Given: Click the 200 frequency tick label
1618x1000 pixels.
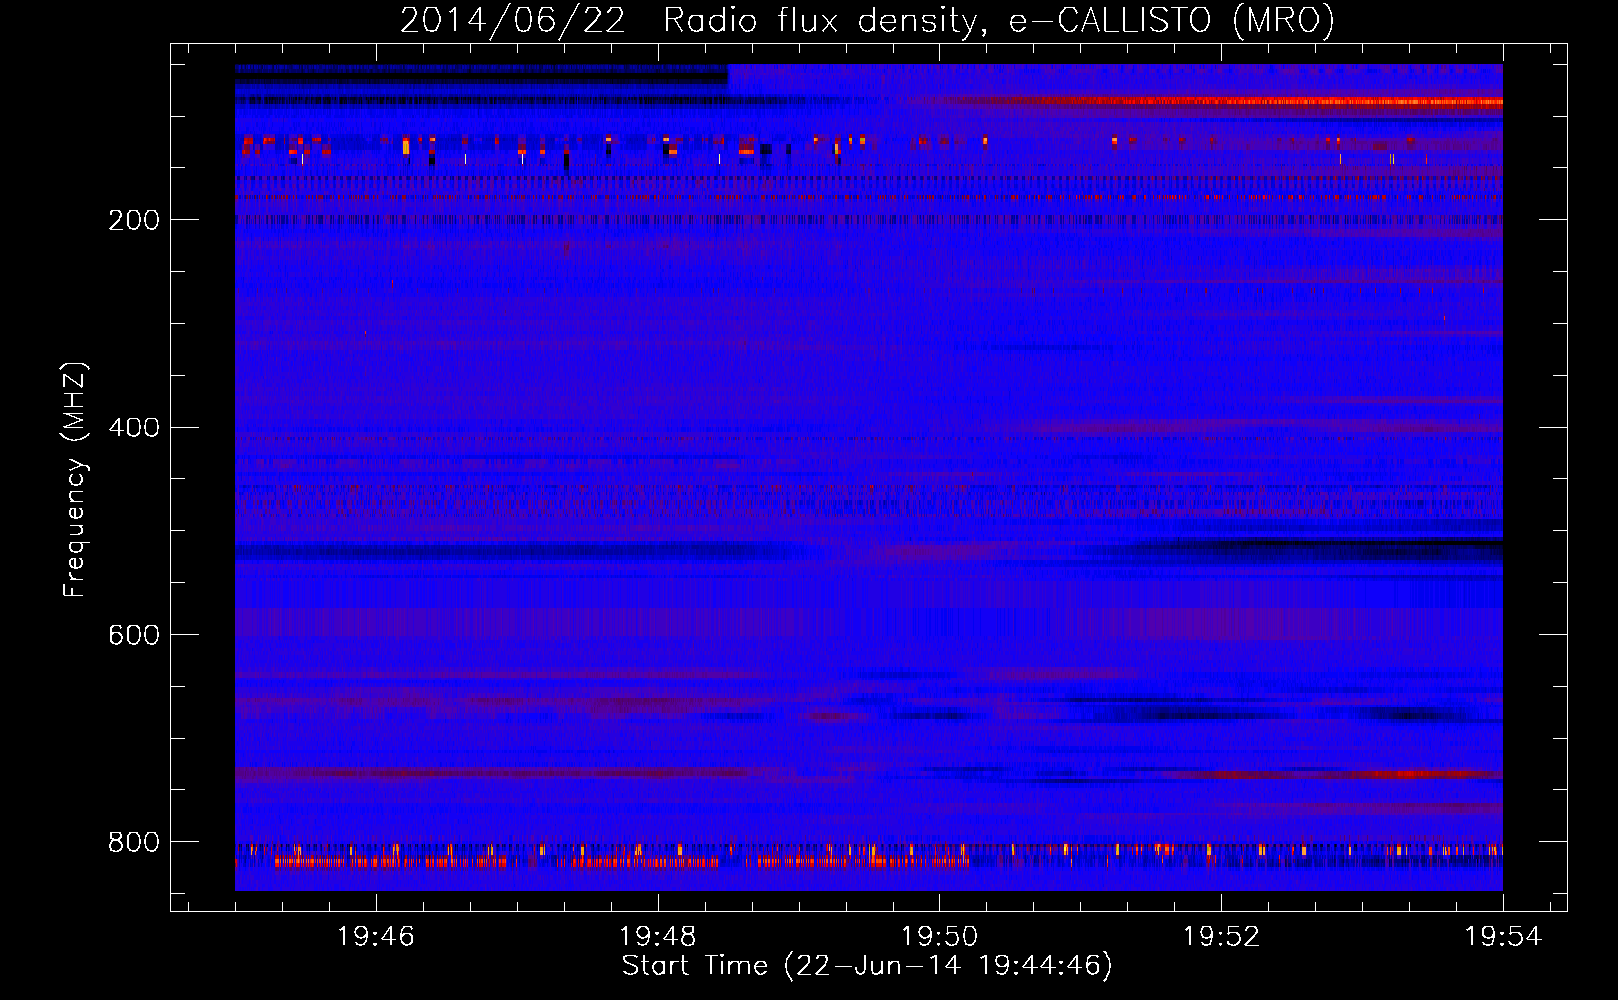Looking at the screenshot, I should 133,220.
